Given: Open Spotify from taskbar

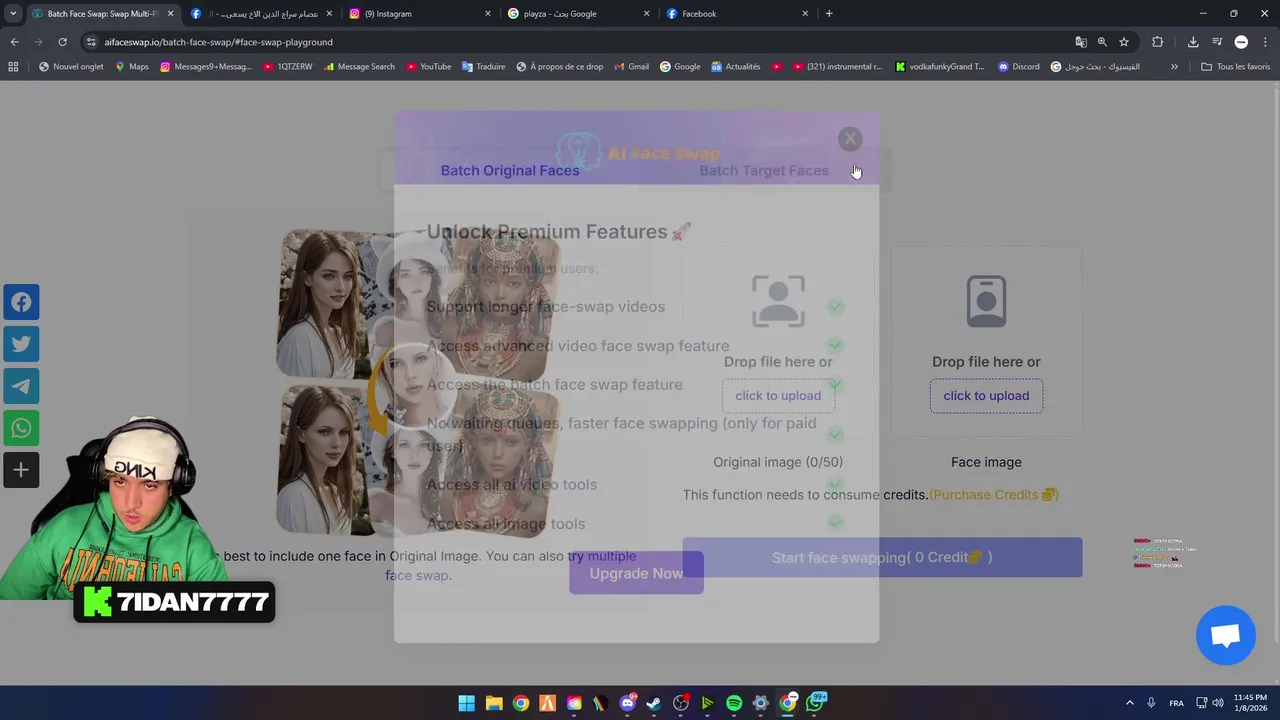Looking at the screenshot, I should click(x=734, y=703).
